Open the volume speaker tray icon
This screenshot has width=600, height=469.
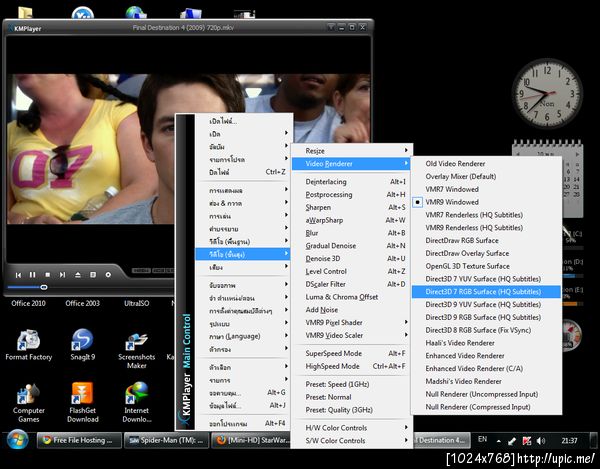click(541, 441)
